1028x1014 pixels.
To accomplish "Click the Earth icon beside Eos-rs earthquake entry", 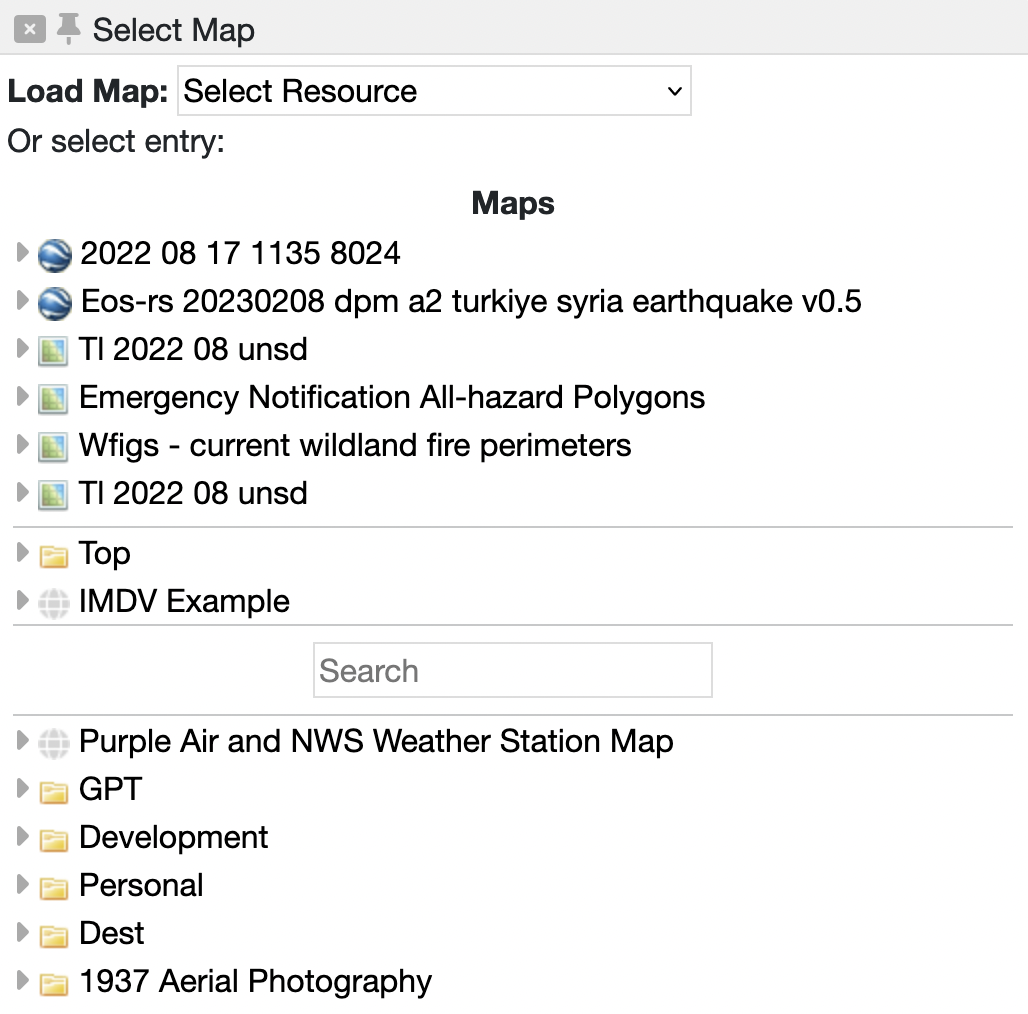I will coord(54,303).
